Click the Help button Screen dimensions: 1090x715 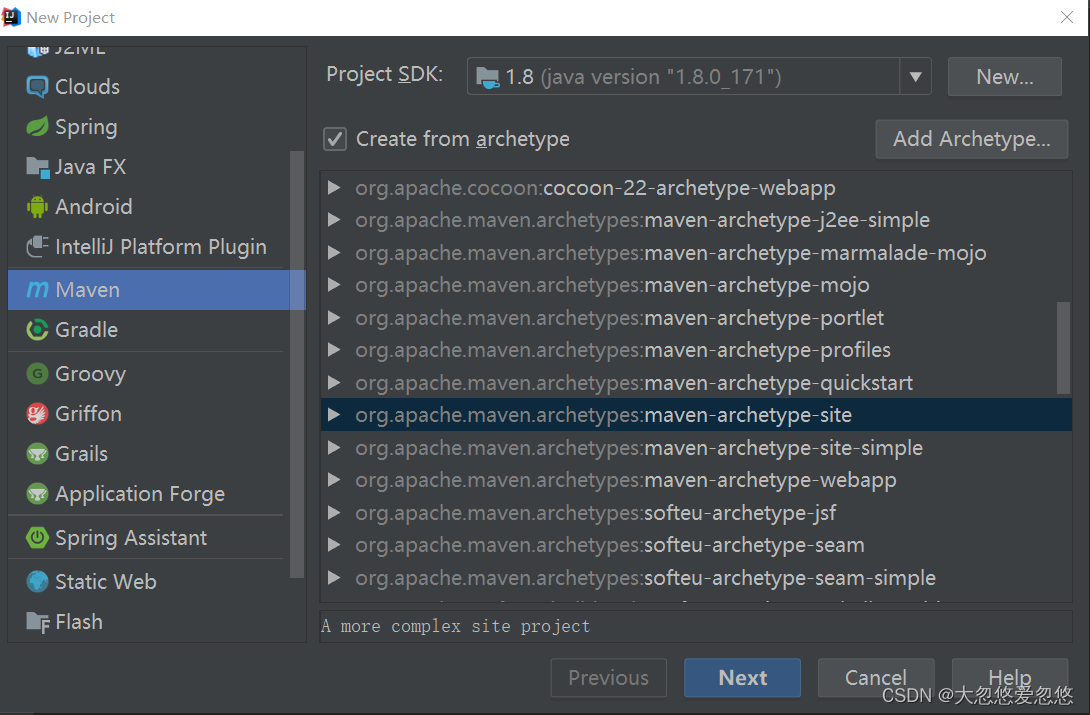coord(1009,677)
